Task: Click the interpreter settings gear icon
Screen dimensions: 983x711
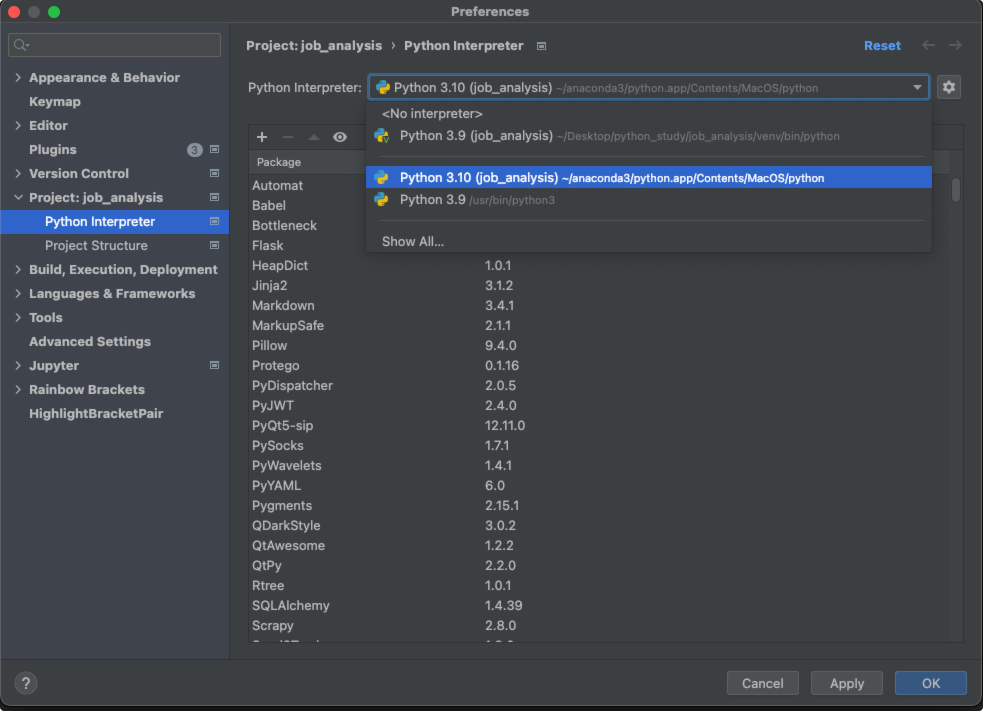Action: [949, 87]
